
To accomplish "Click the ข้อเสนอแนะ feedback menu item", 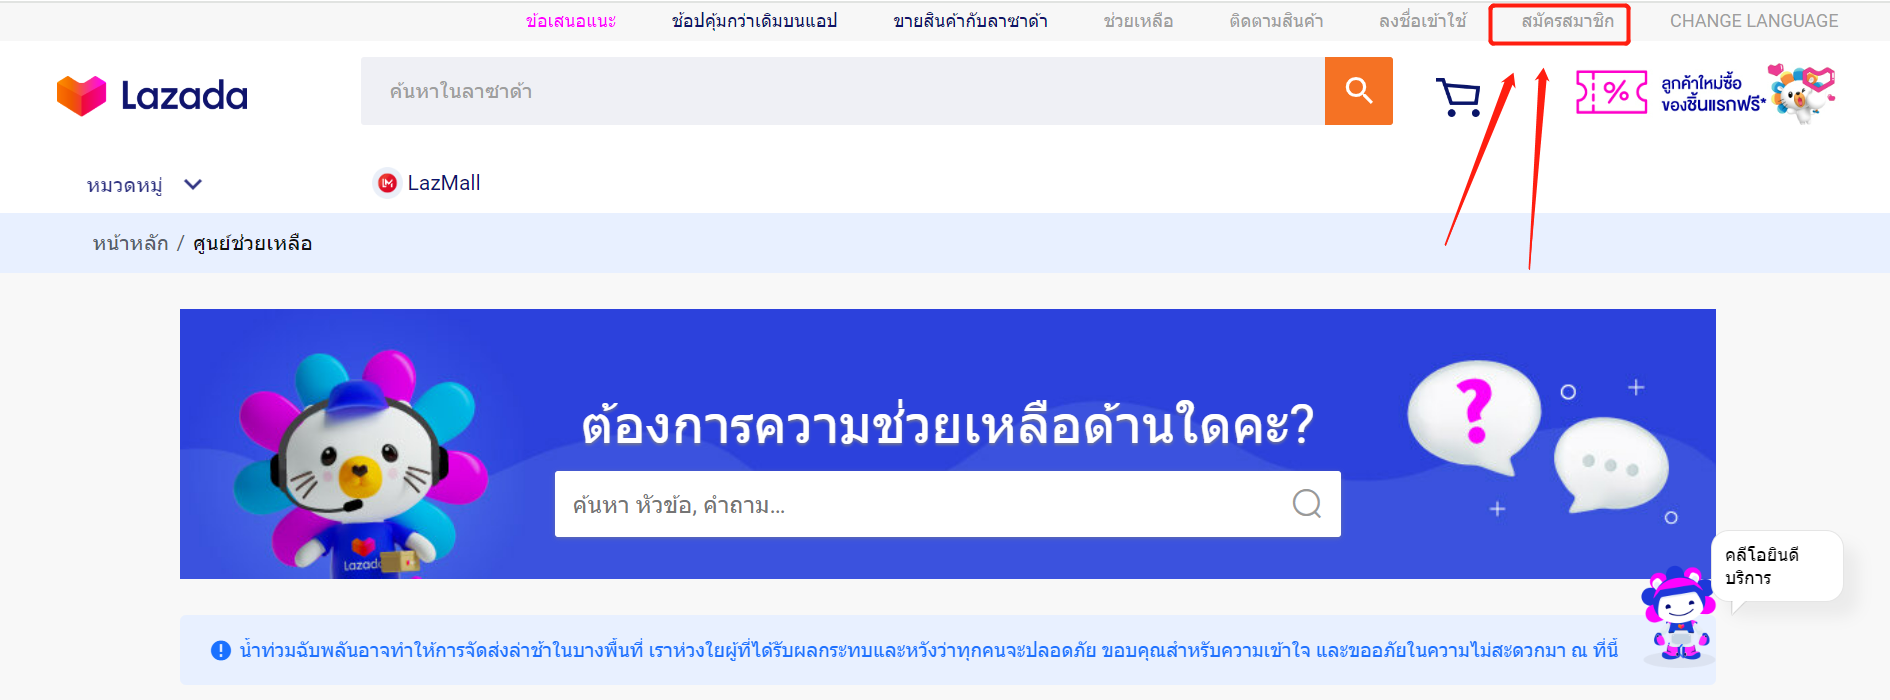I will (x=571, y=21).
